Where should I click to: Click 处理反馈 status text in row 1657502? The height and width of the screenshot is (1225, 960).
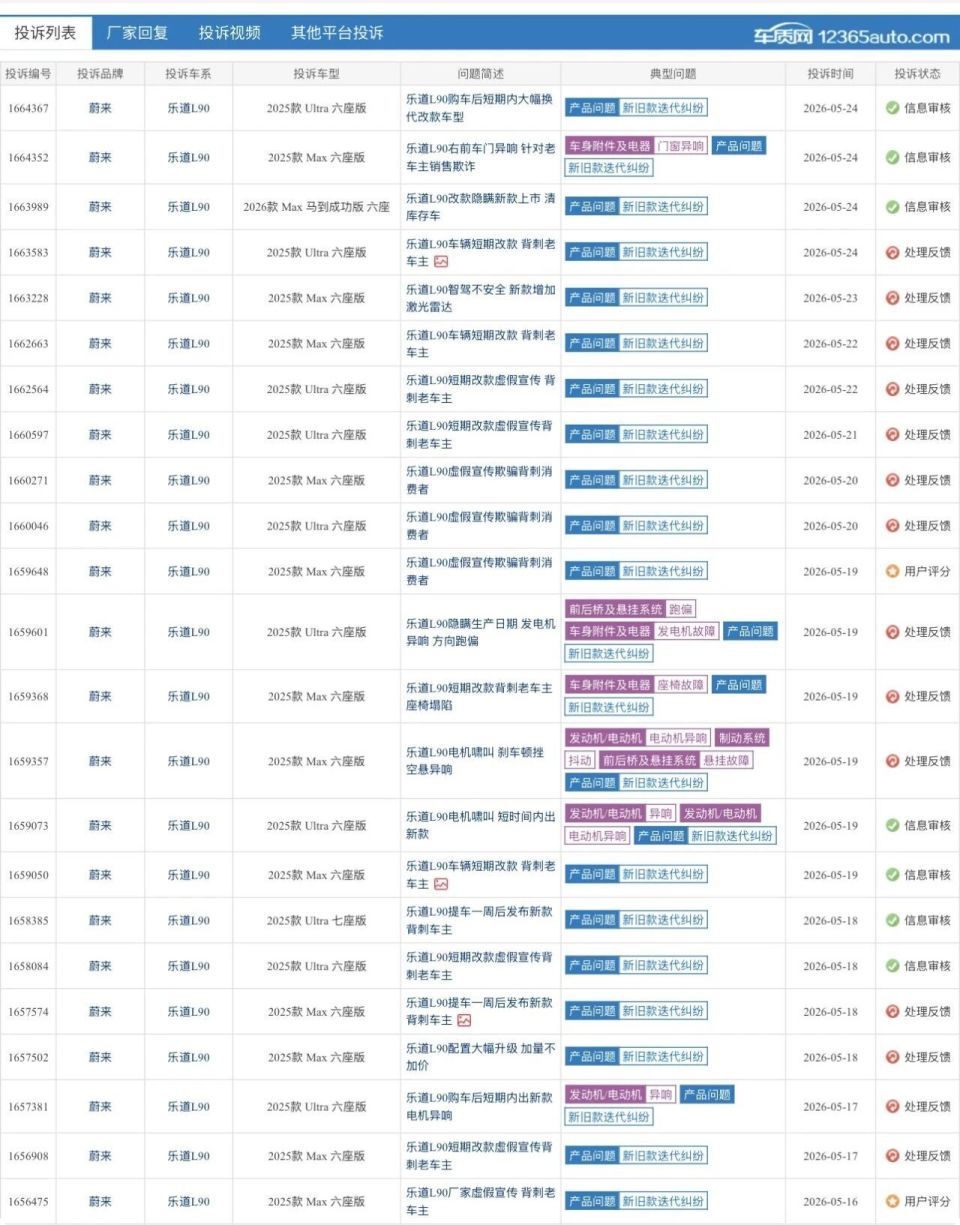point(928,1057)
